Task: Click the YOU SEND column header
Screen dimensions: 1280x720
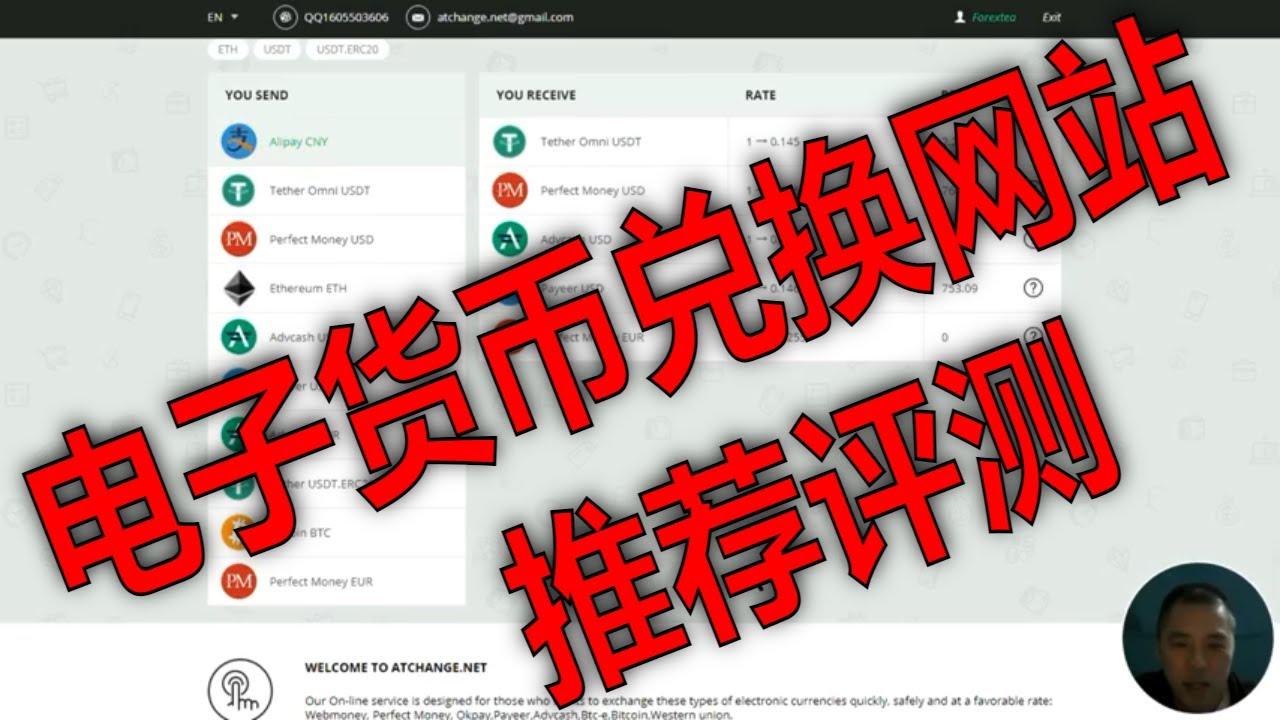Action: (x=256, y=95)
